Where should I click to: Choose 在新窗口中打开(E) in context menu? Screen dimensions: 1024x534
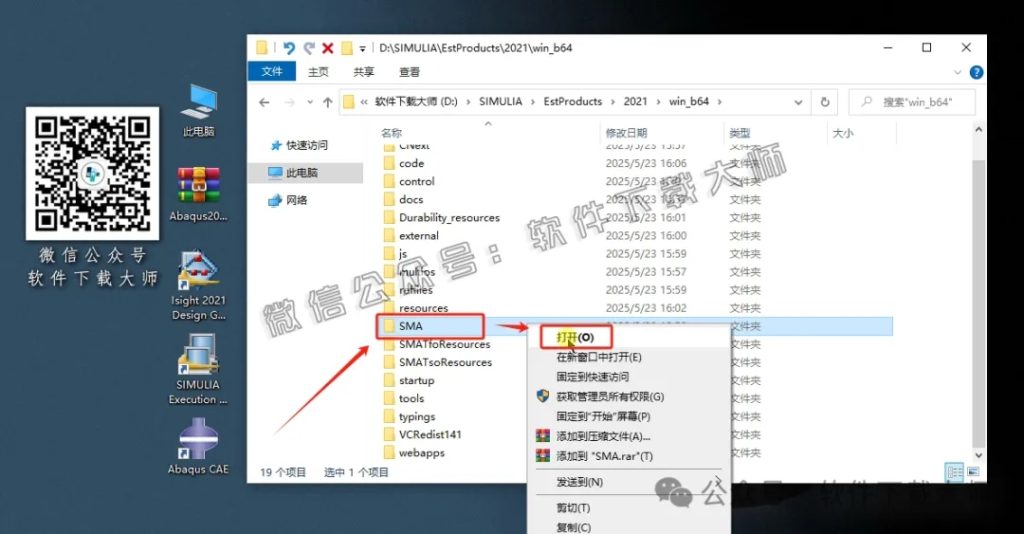coord(599,357)
